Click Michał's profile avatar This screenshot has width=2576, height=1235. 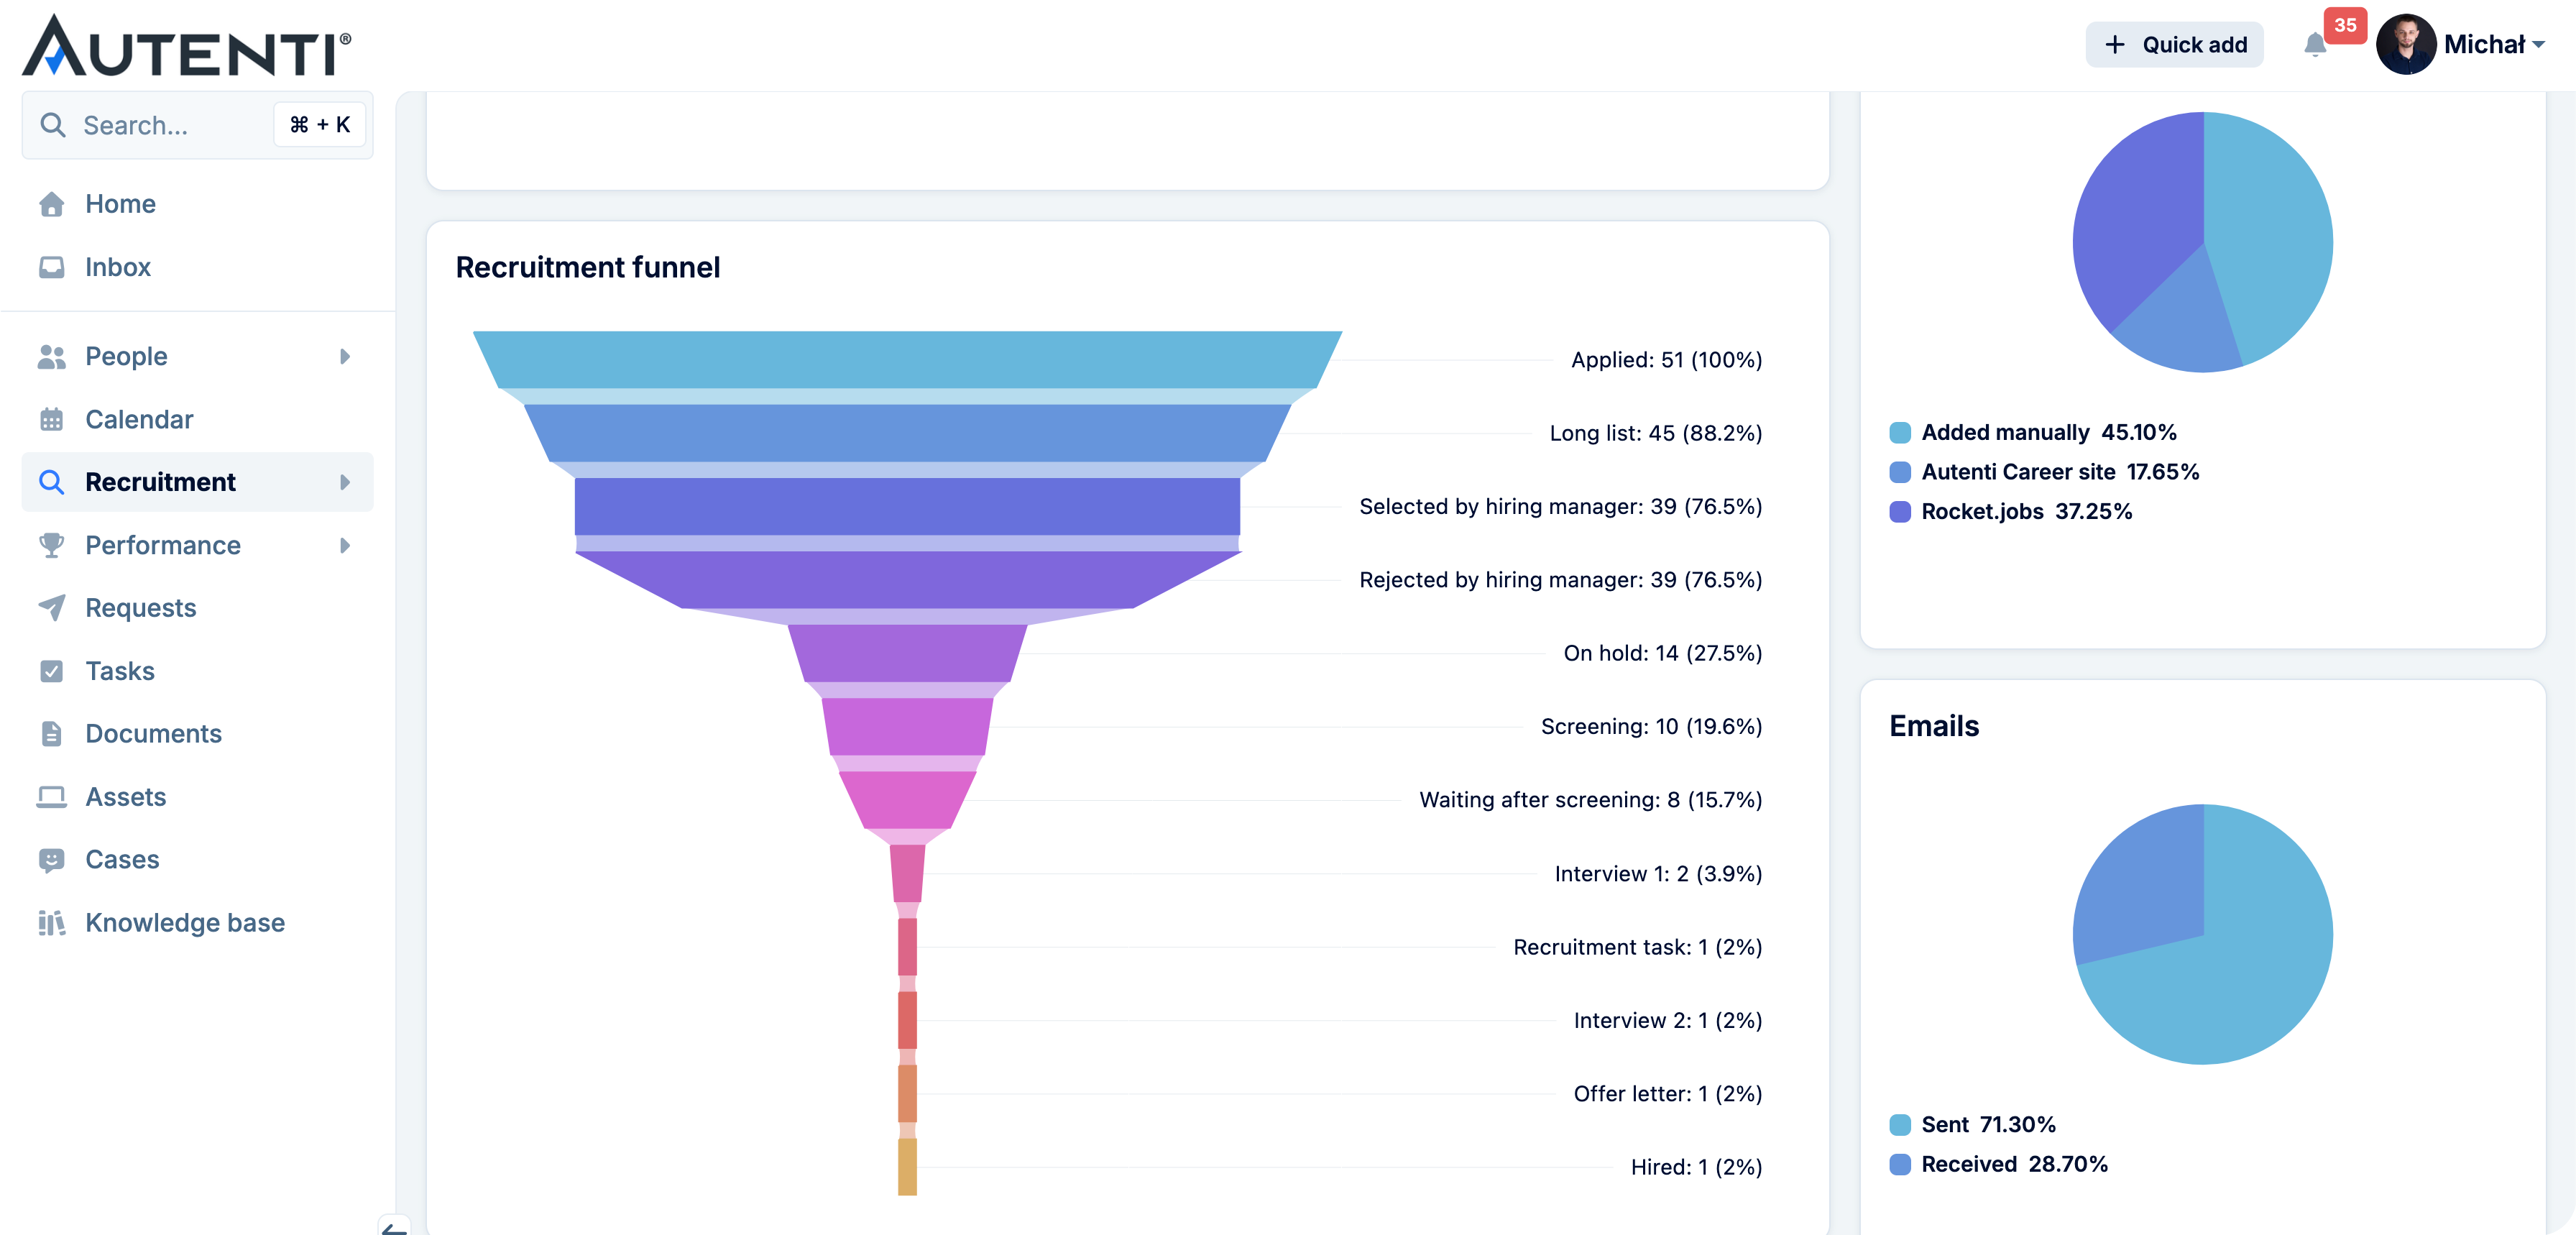pyautogui.click(x=2405, y=44)
